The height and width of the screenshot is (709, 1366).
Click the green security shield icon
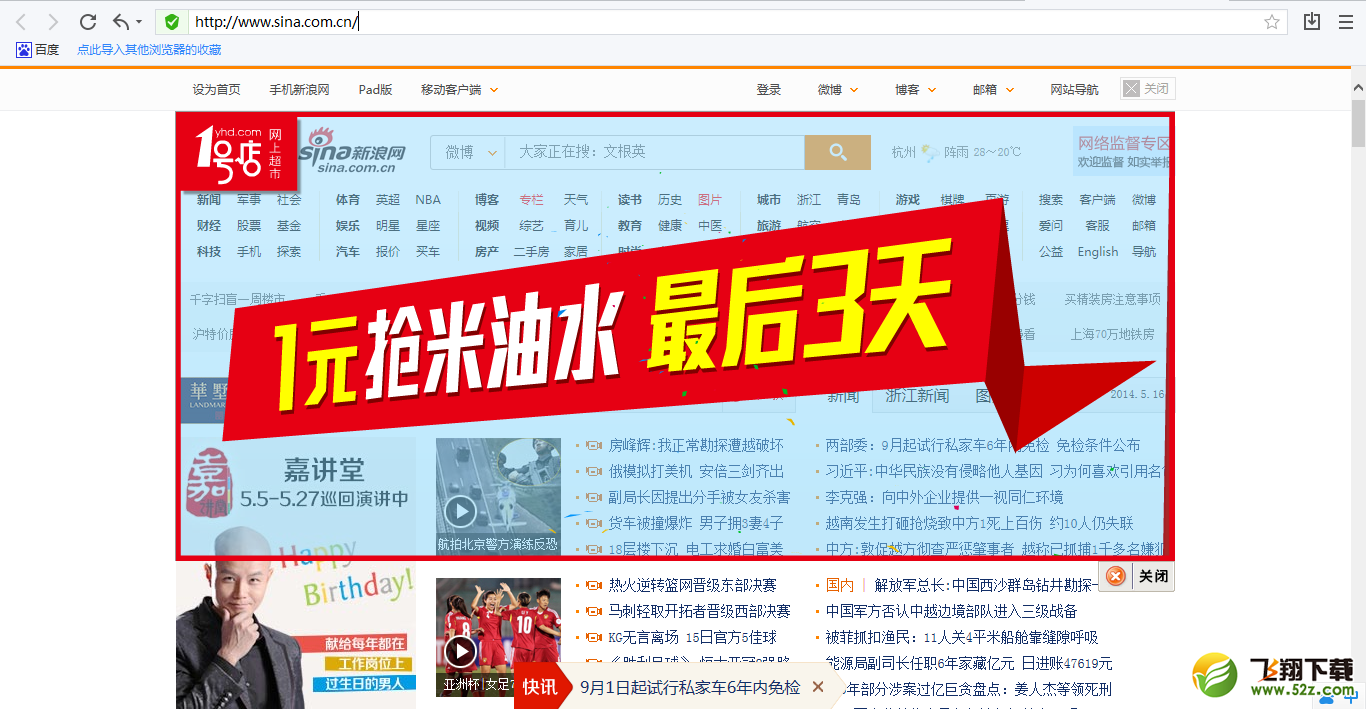click(172, 22)
